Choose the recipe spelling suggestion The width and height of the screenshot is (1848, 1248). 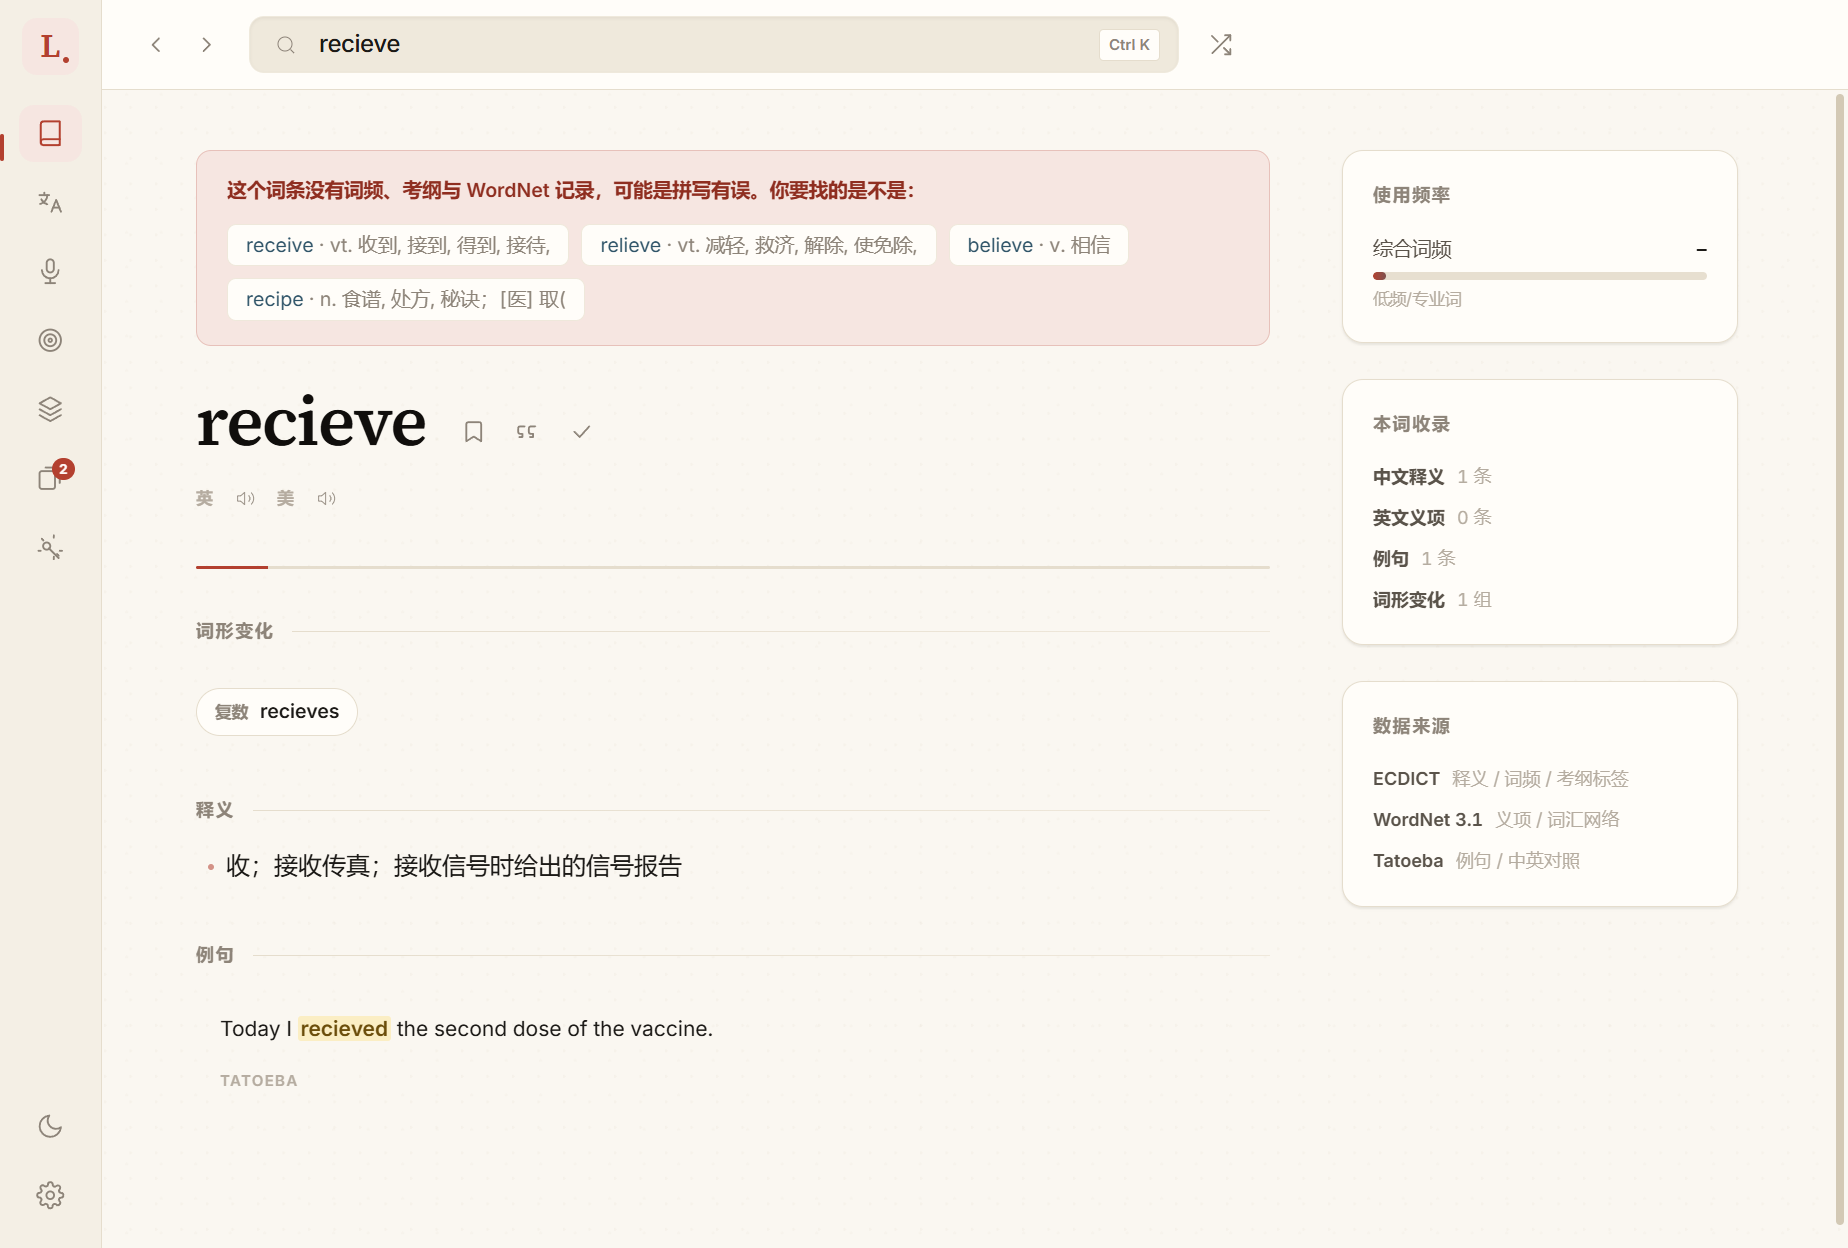(x=406, y=299)
